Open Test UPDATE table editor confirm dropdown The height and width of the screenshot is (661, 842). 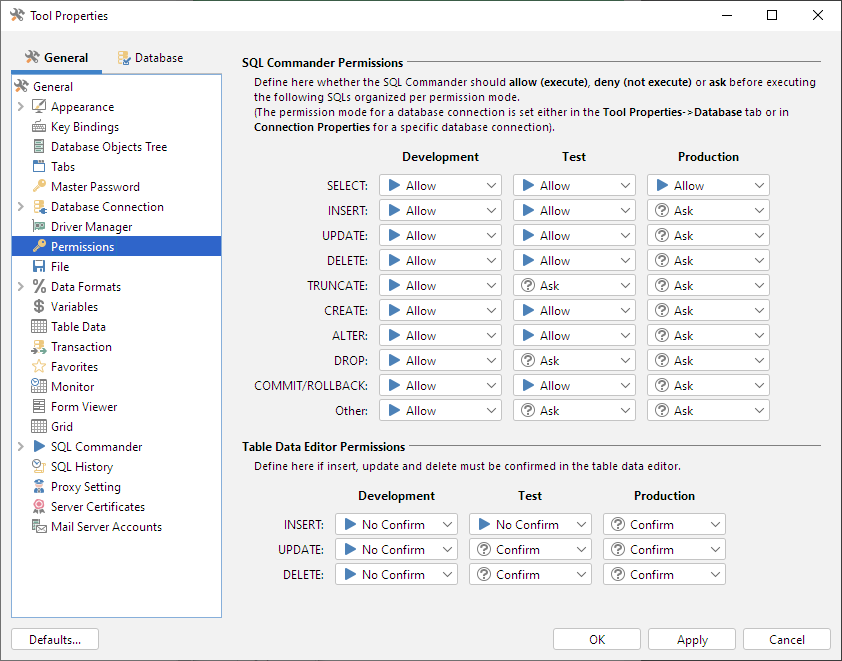530,550
